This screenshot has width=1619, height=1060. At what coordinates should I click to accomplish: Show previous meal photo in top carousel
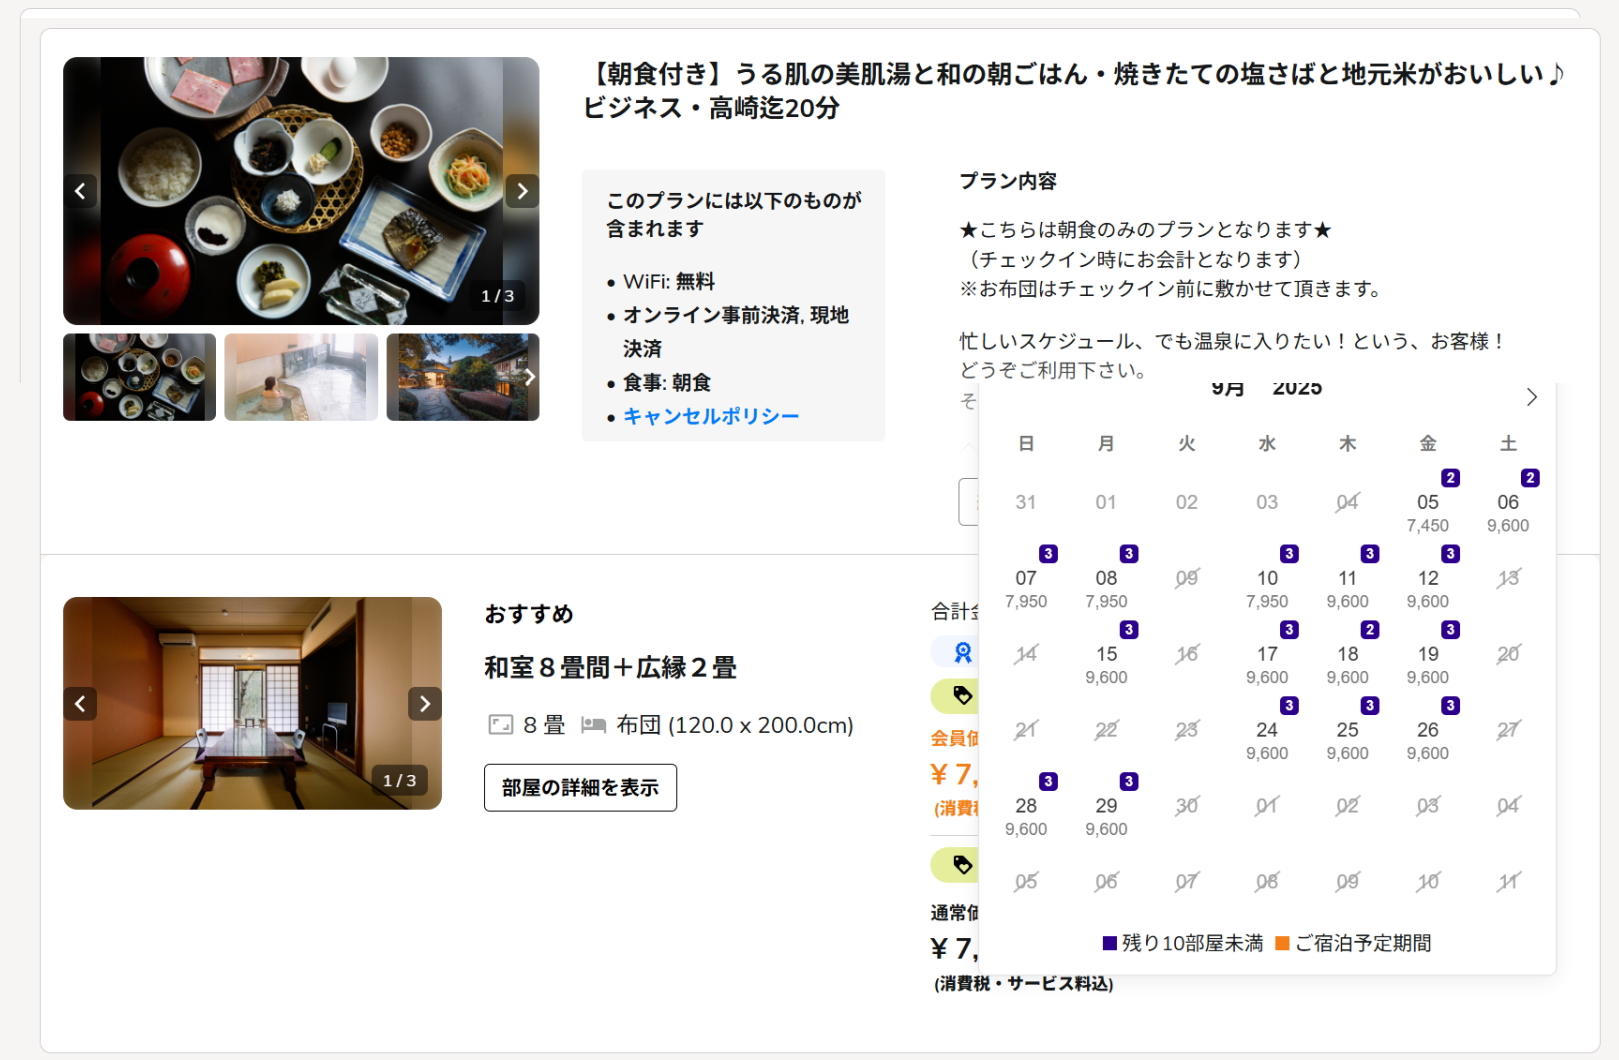tap(80, 191)
